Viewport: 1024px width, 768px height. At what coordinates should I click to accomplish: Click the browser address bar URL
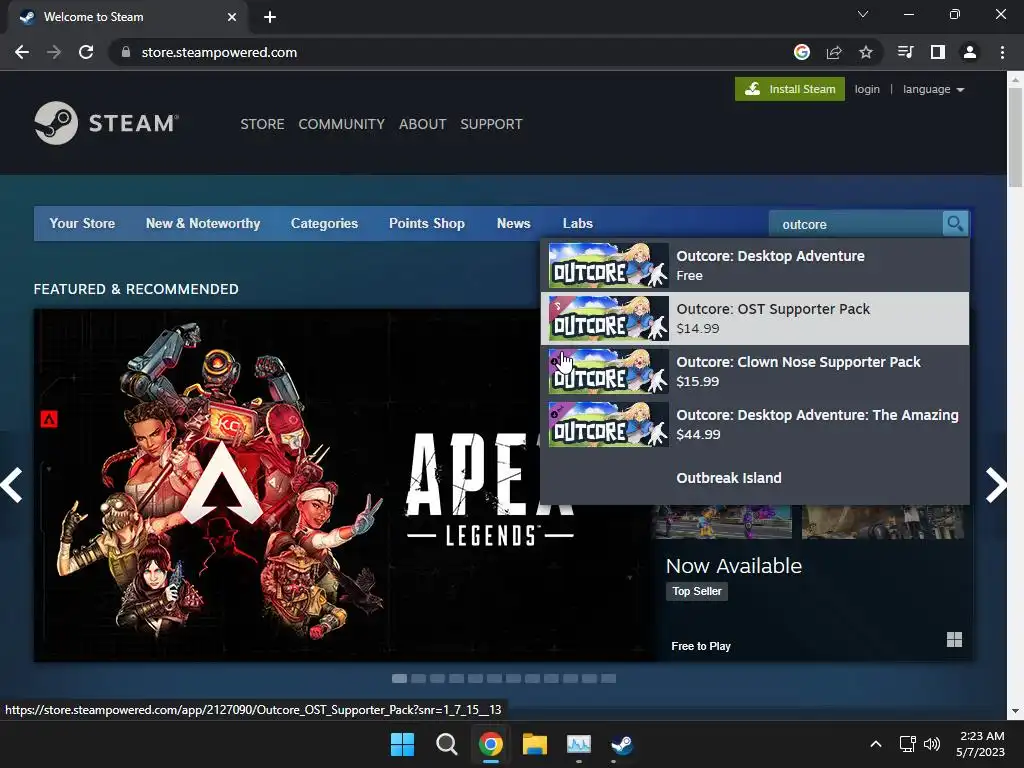219,52
